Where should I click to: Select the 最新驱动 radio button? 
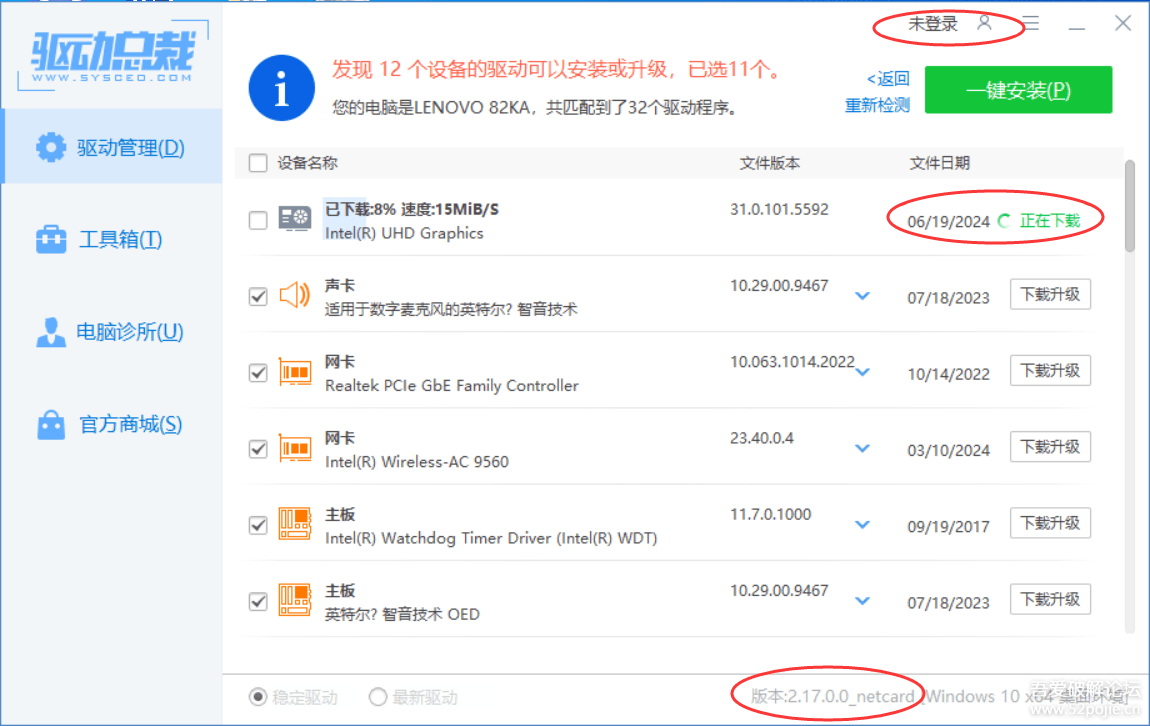pos(378,697)
